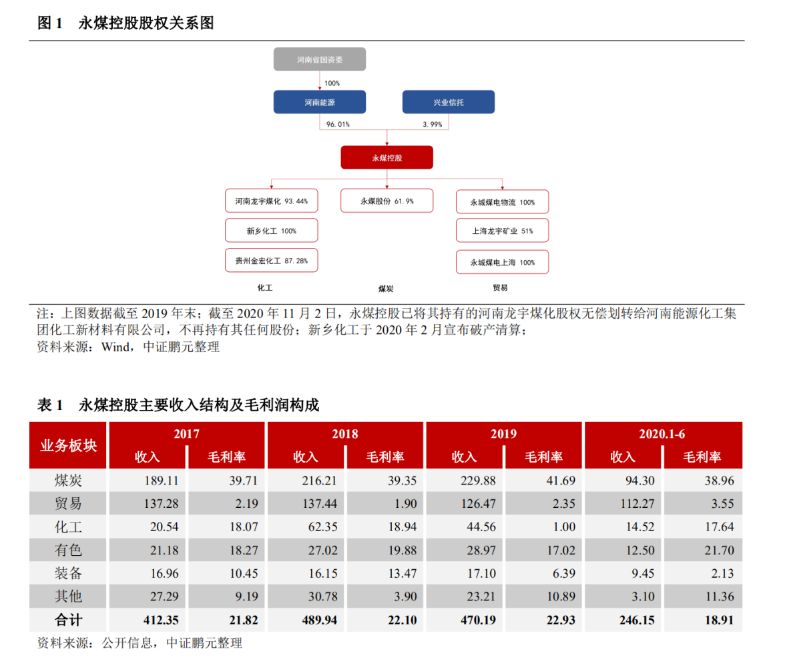Click the 贸易 row label in table
This screenshot has width=804, height=667.
[x=68, y=503]
